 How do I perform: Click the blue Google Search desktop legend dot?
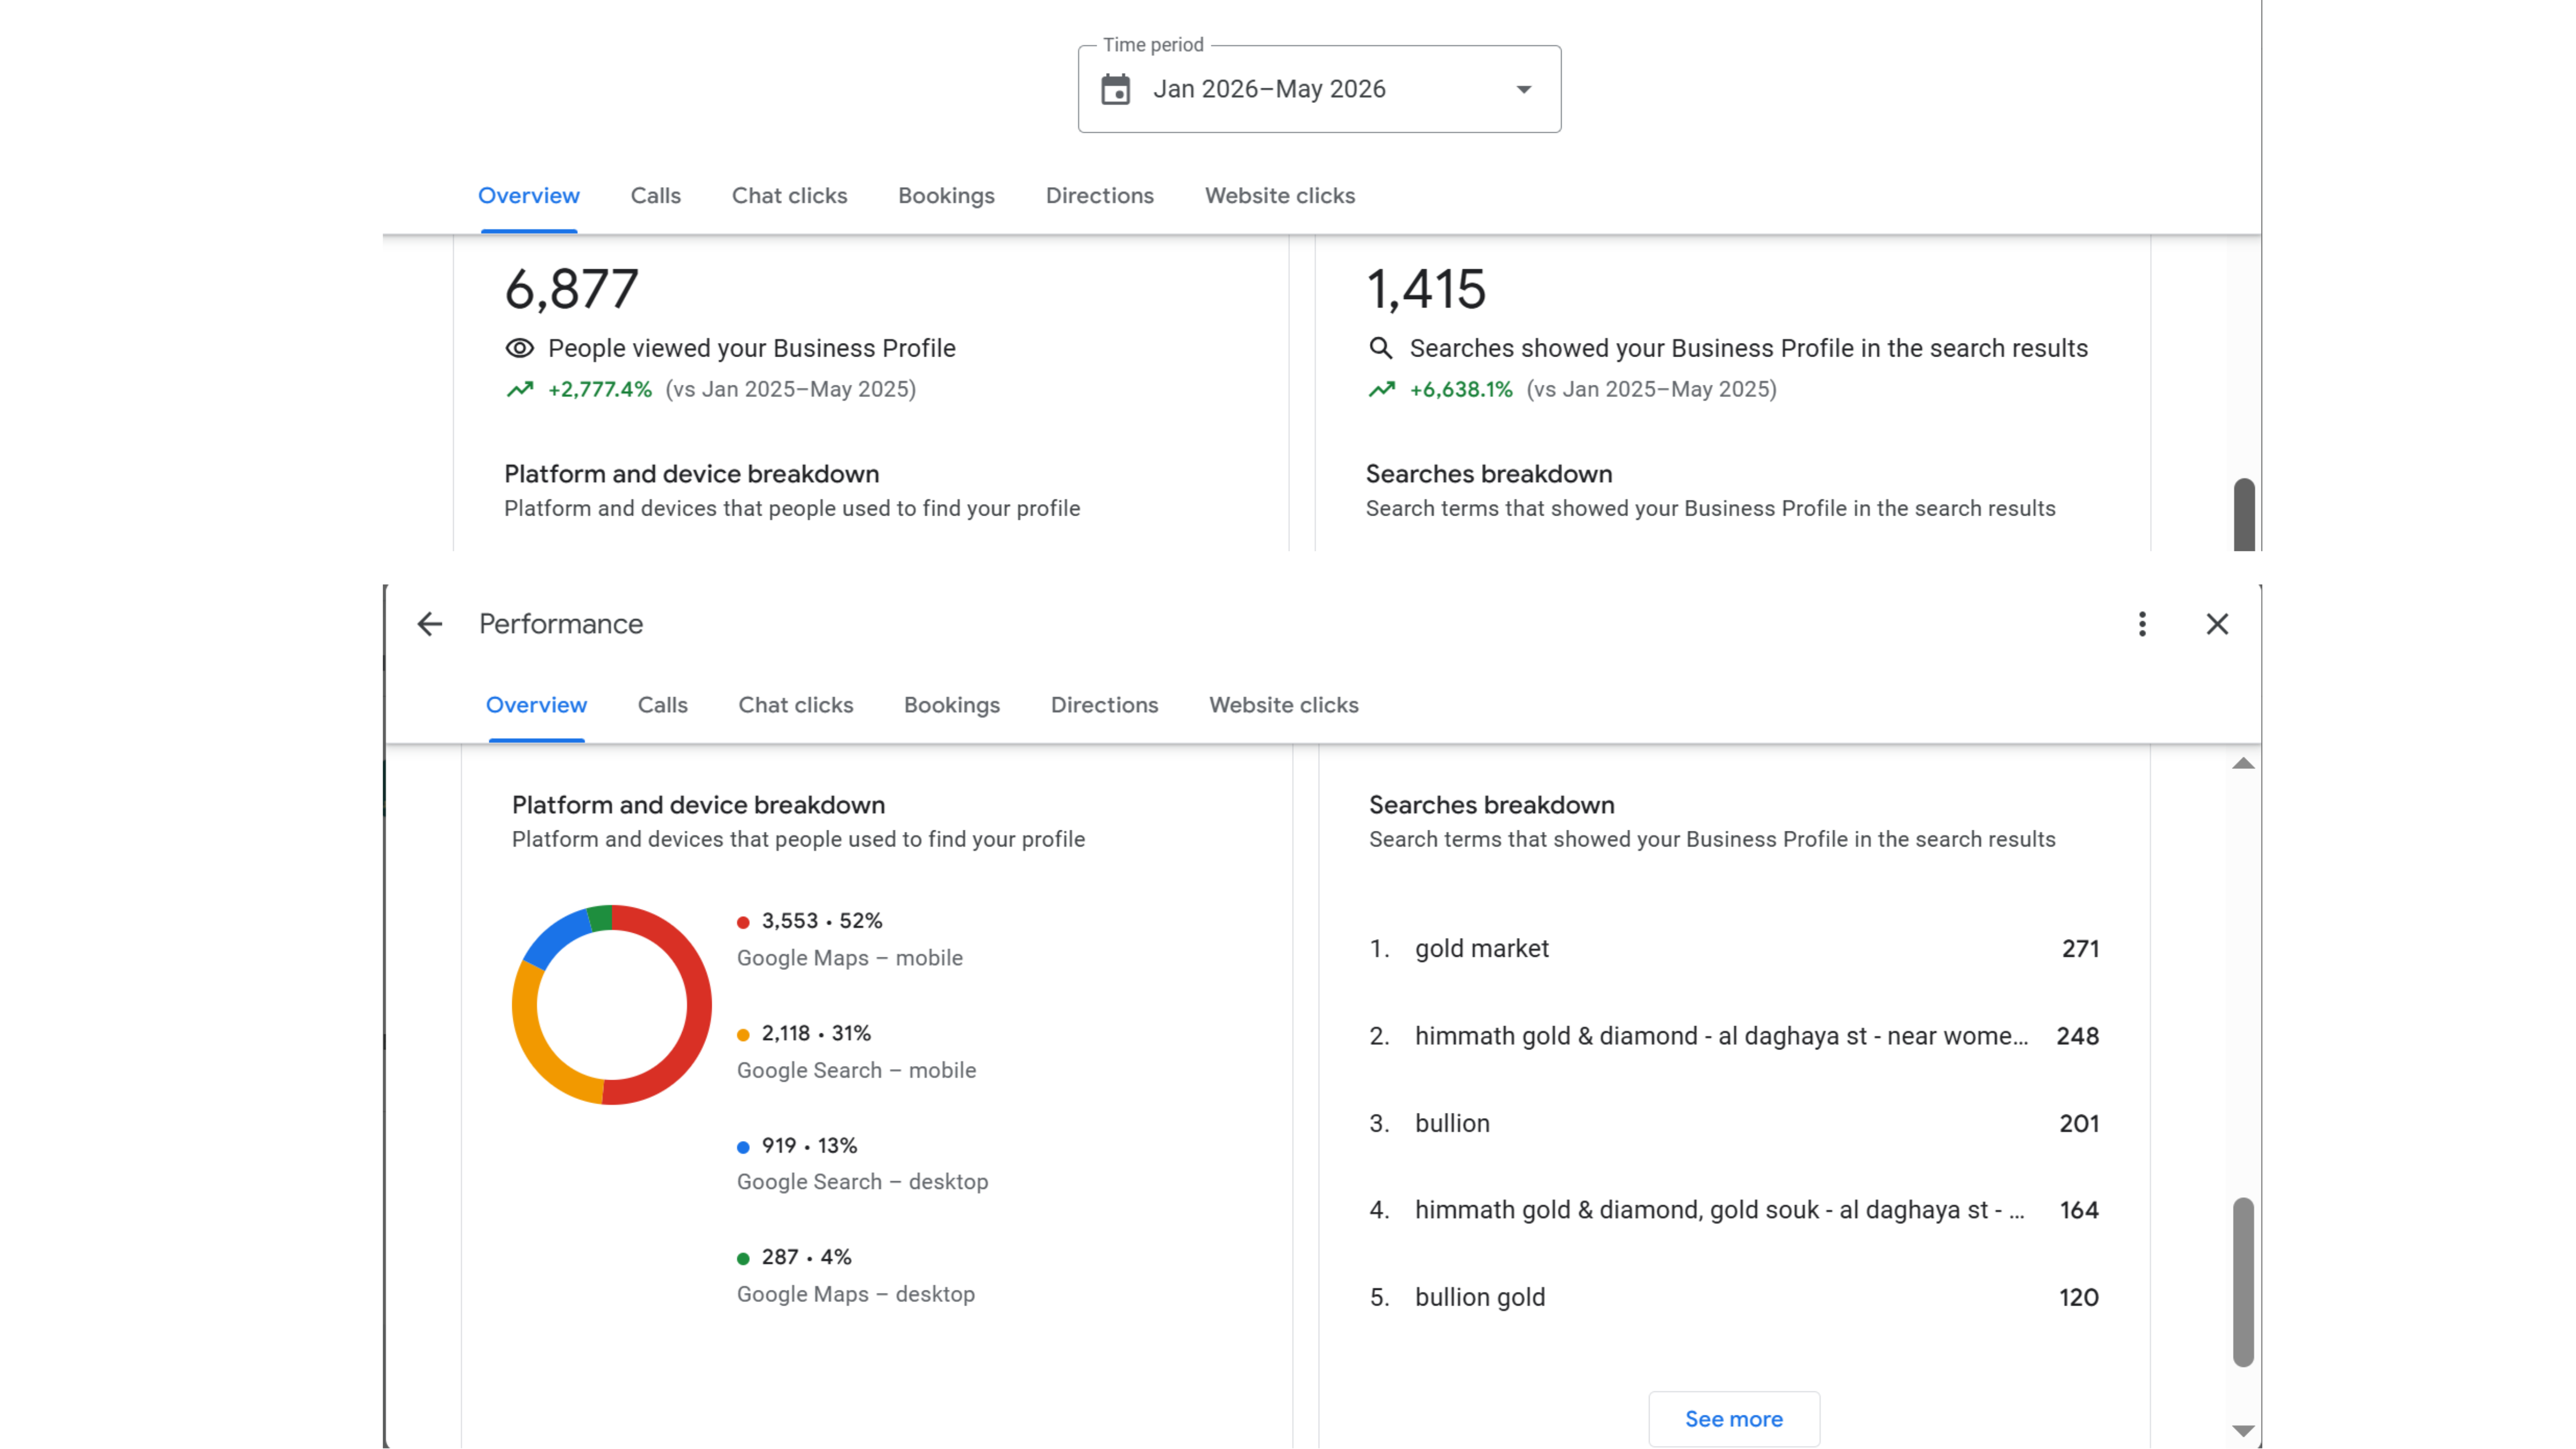tap(743, 1147)
